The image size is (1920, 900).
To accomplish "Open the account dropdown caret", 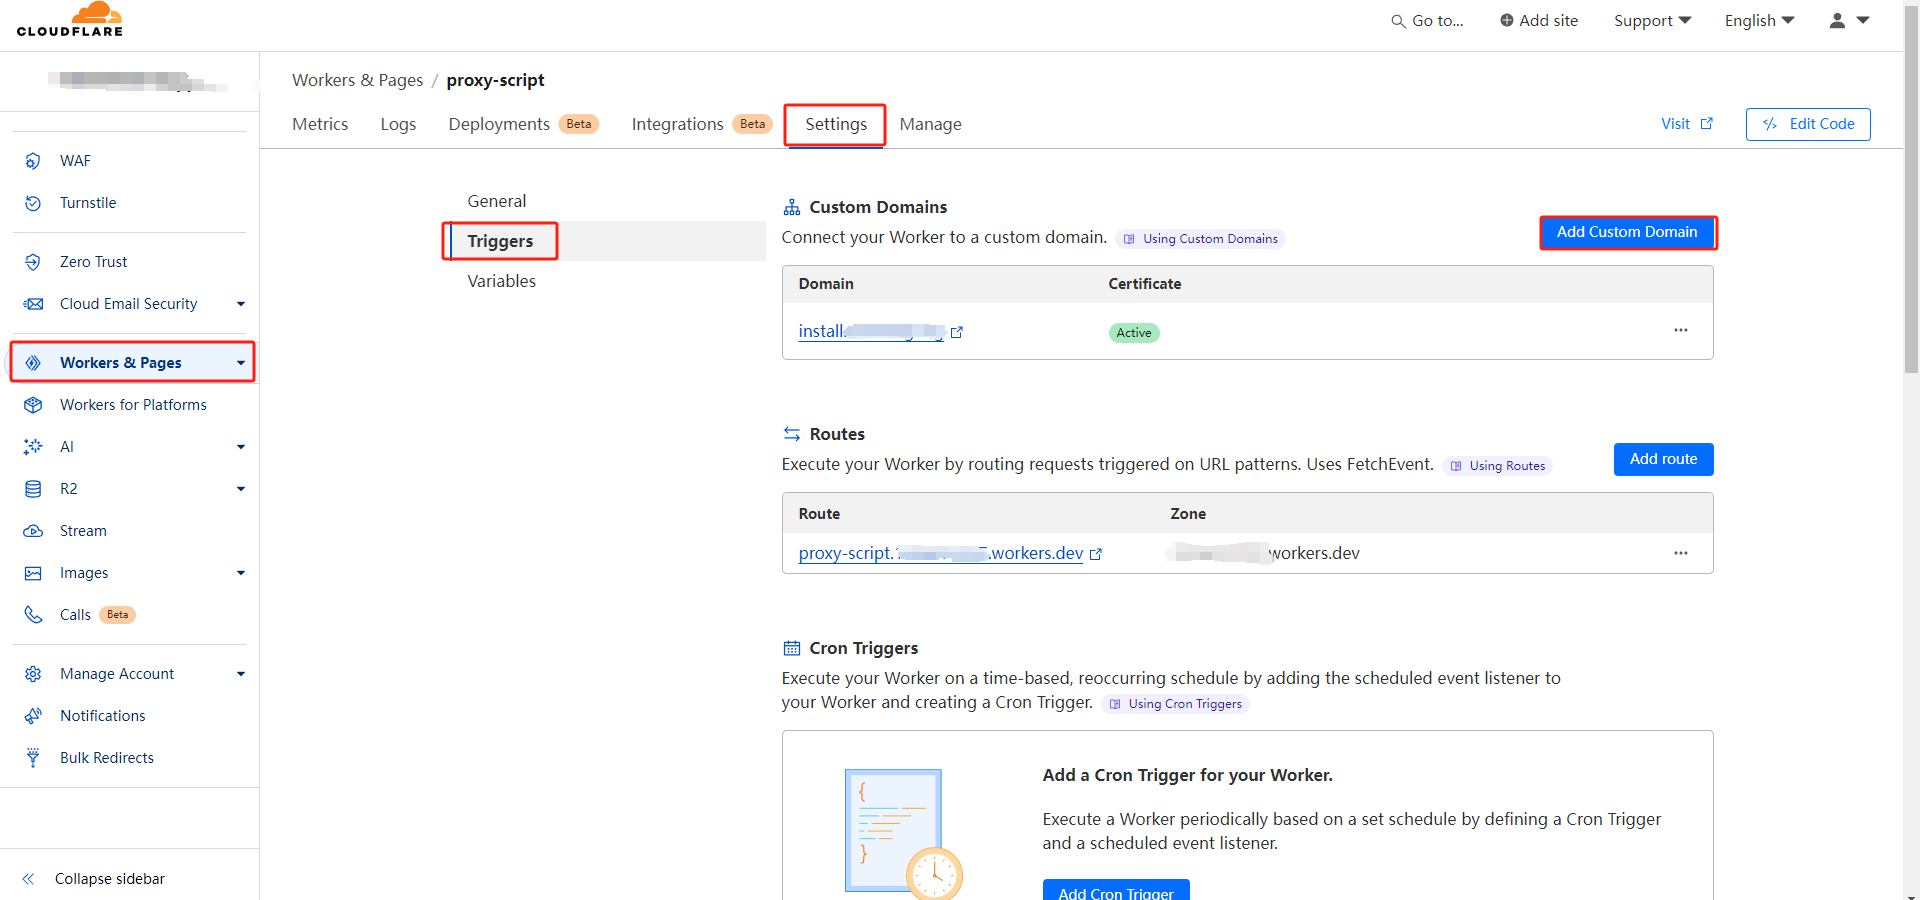I will pyautogui.click(x=1863, y=20).
